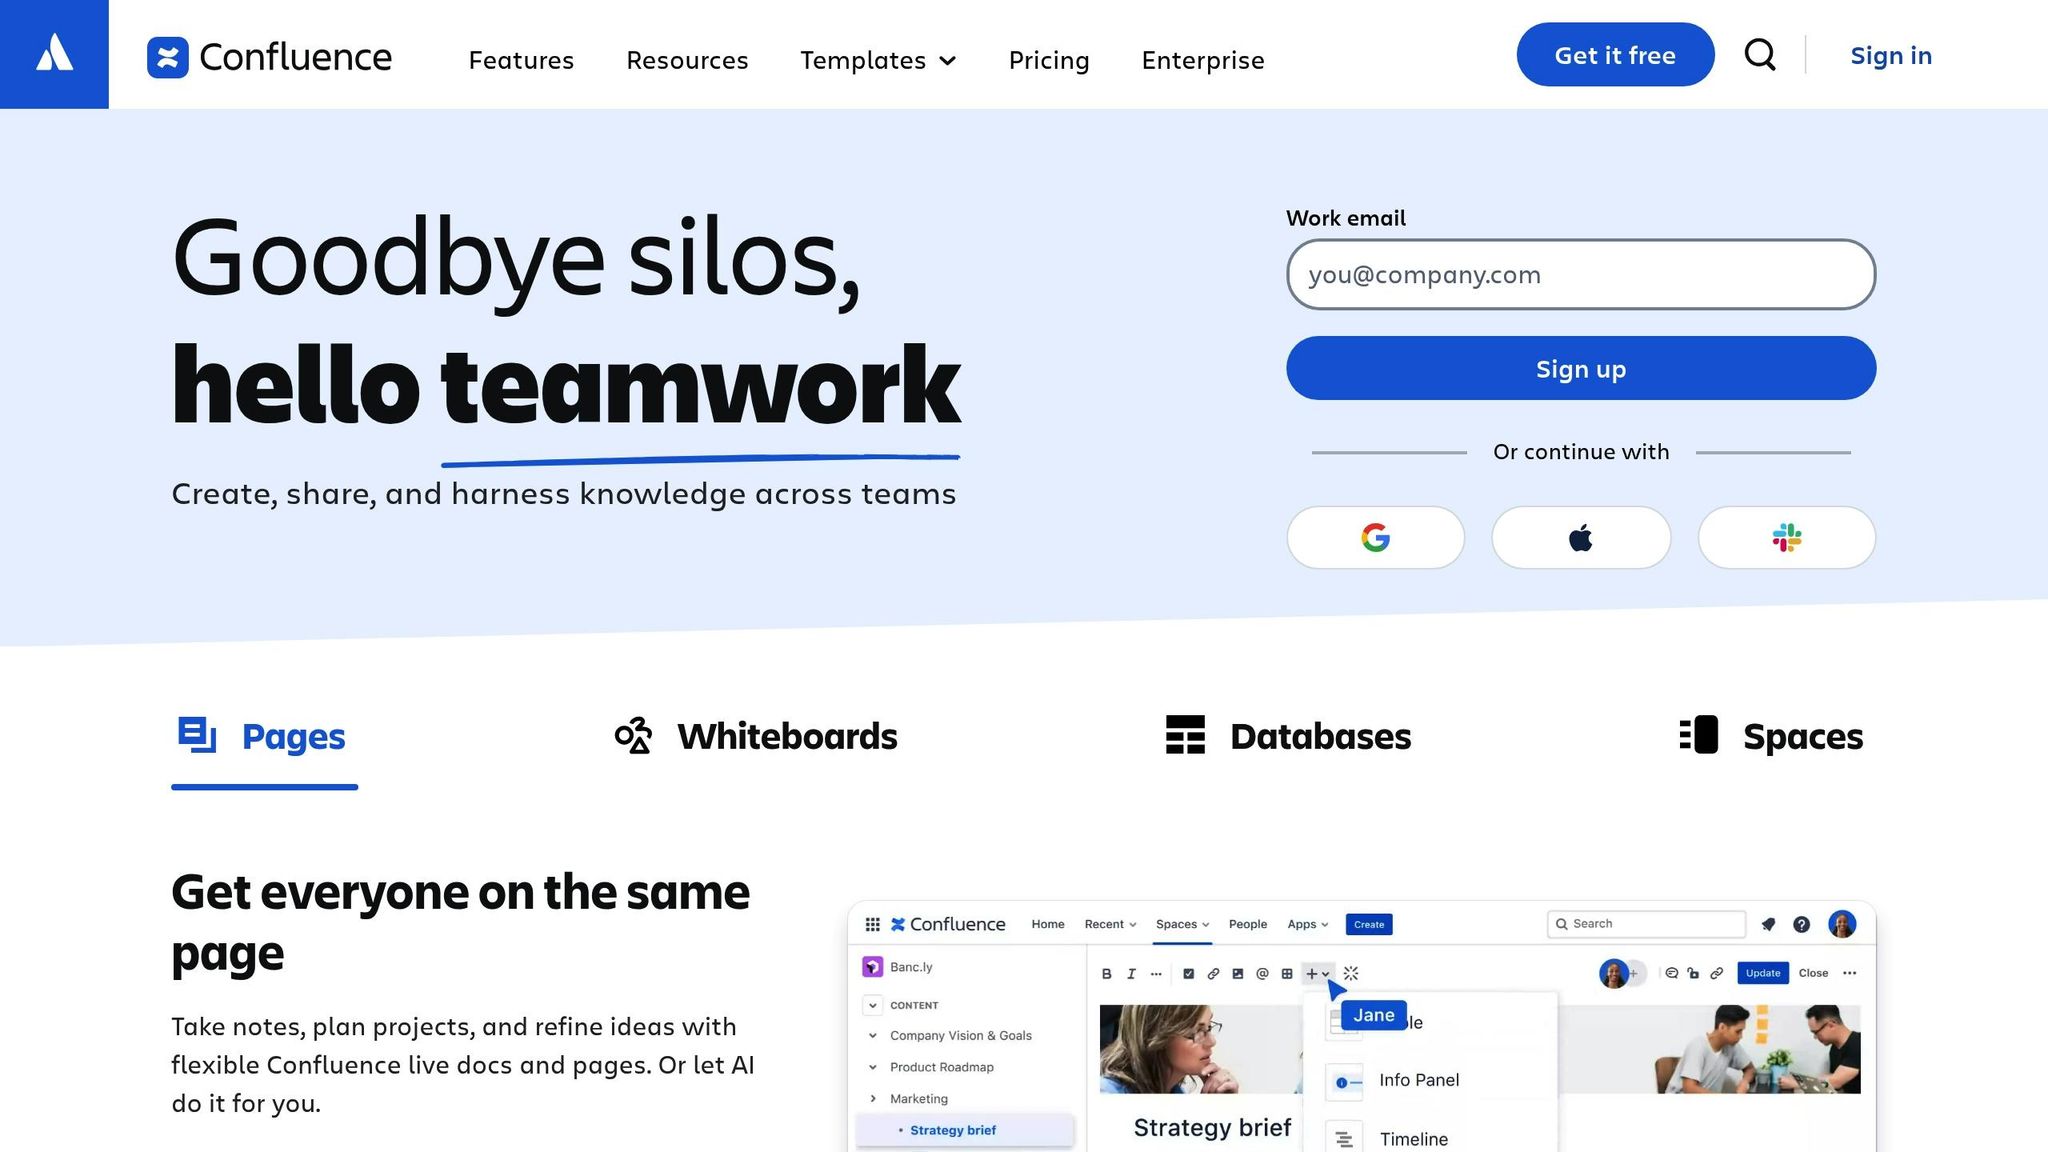Viewport: 2048px width, 1152px height.
Task: Go to the Pricing page
Action: [x=1049, y=60]
